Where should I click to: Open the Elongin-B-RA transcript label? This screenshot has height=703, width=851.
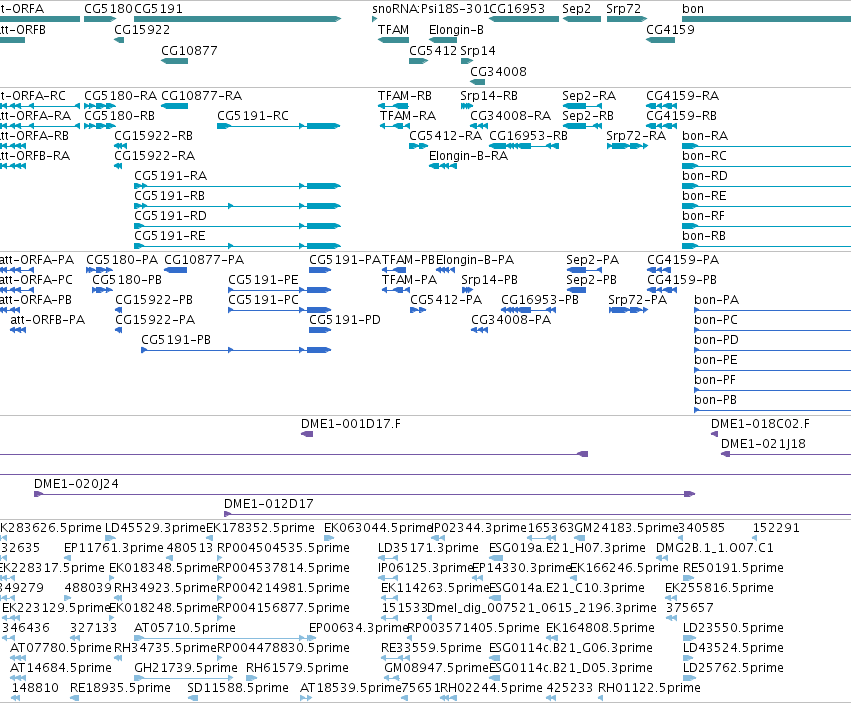468,156
